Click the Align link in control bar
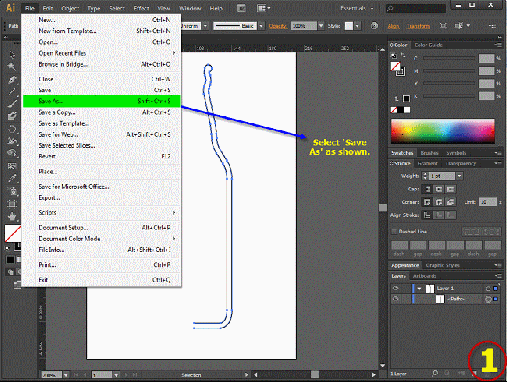 tap(393, 26)
